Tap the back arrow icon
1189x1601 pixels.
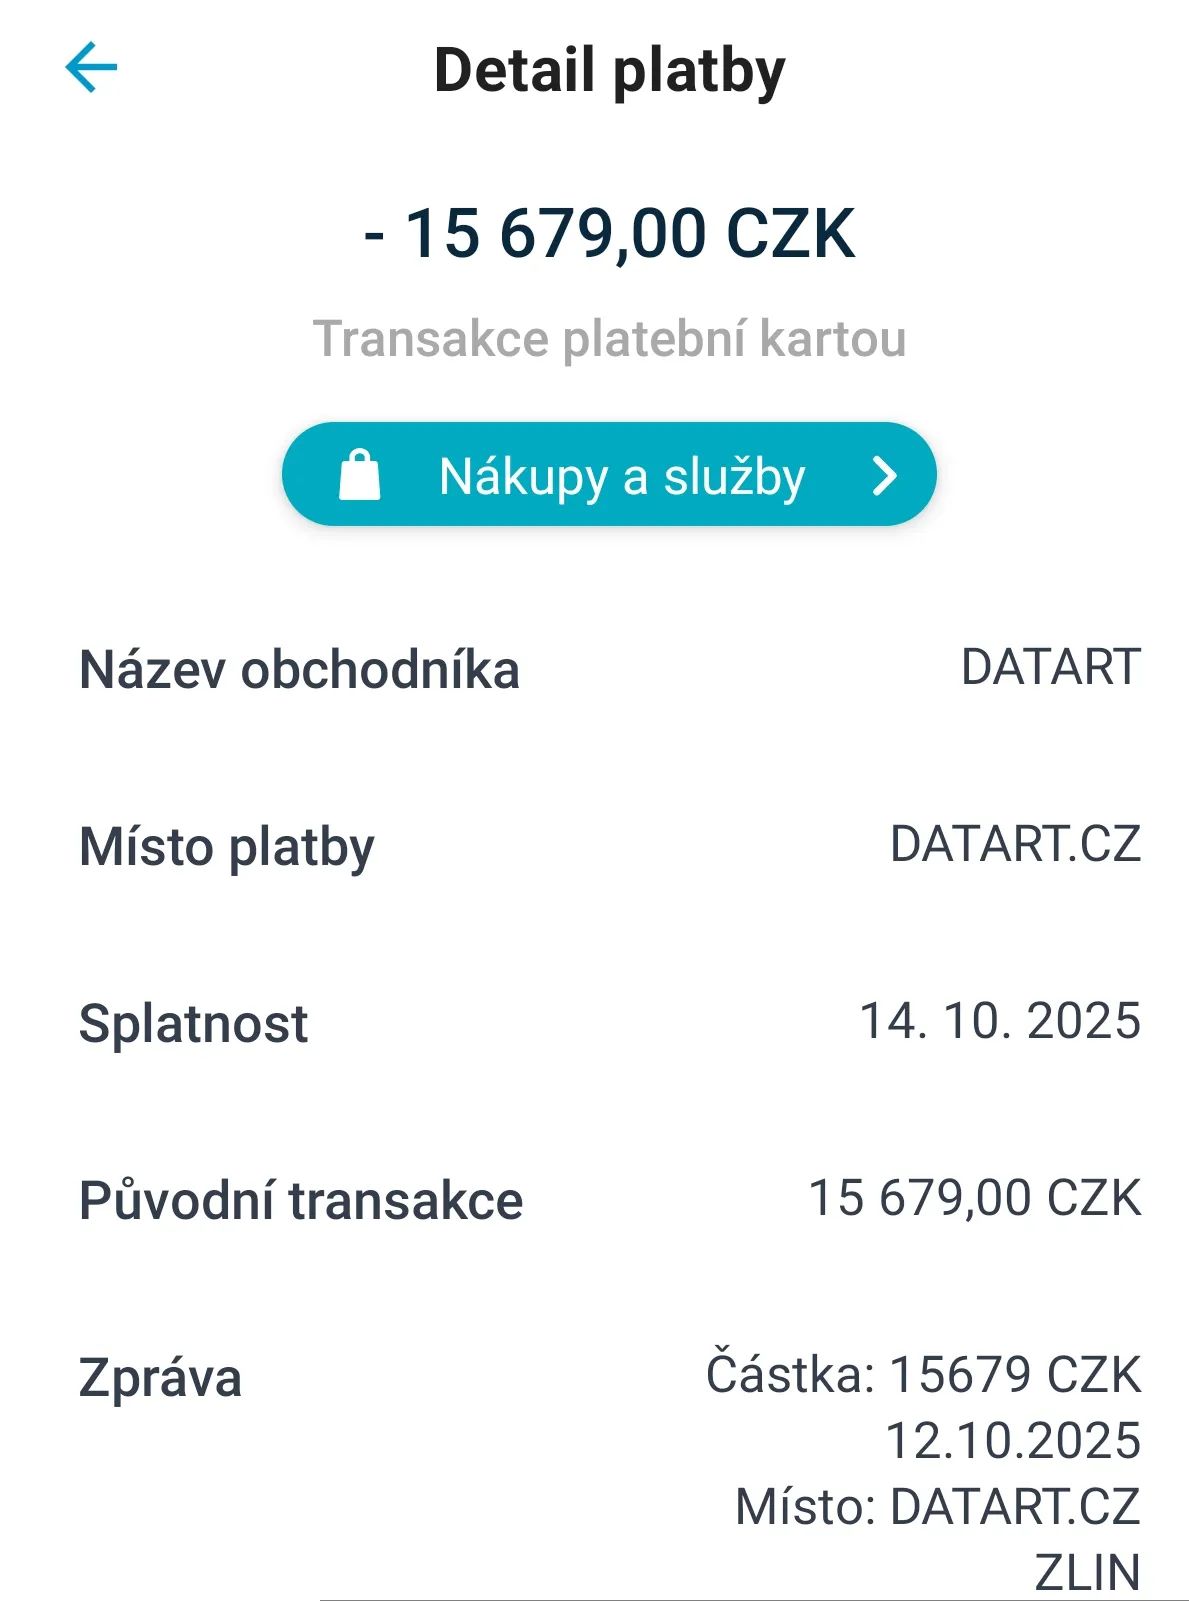91,68
